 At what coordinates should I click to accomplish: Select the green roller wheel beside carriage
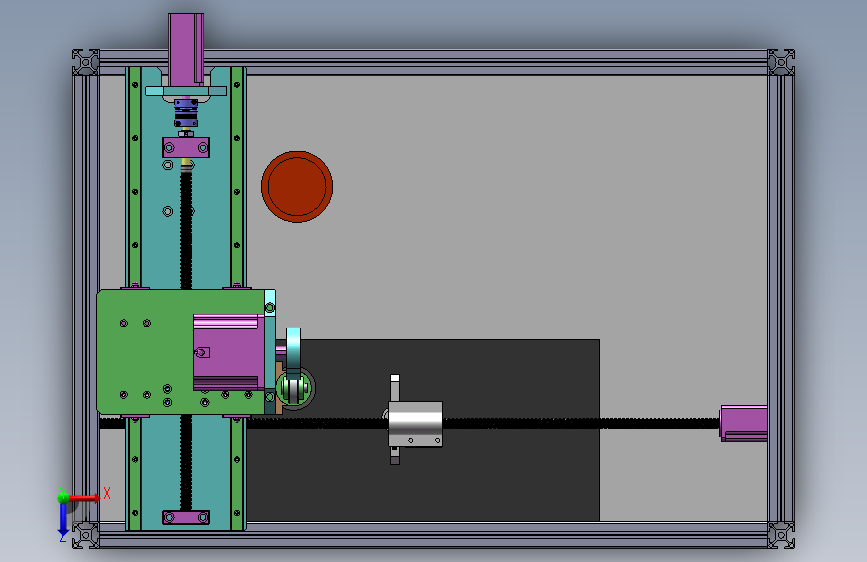click(294, 388)
